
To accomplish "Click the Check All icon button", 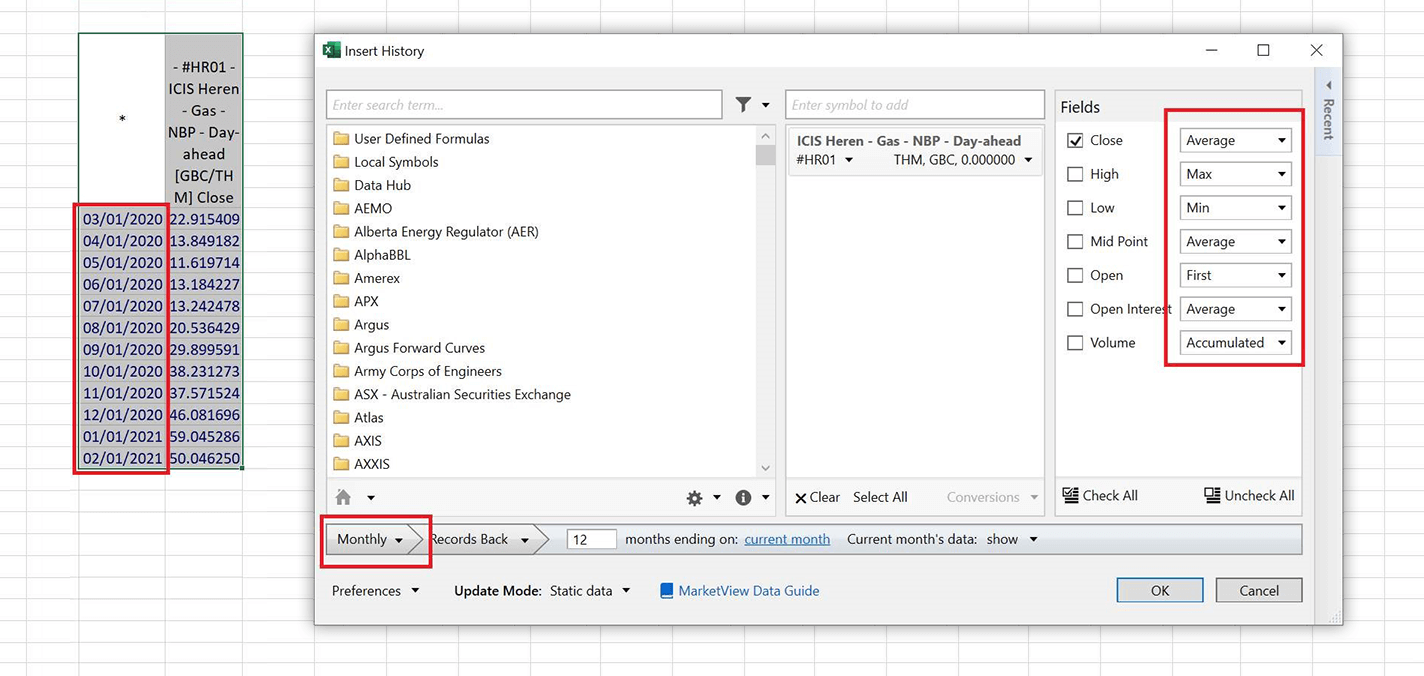I will [x=1070, y=495].
